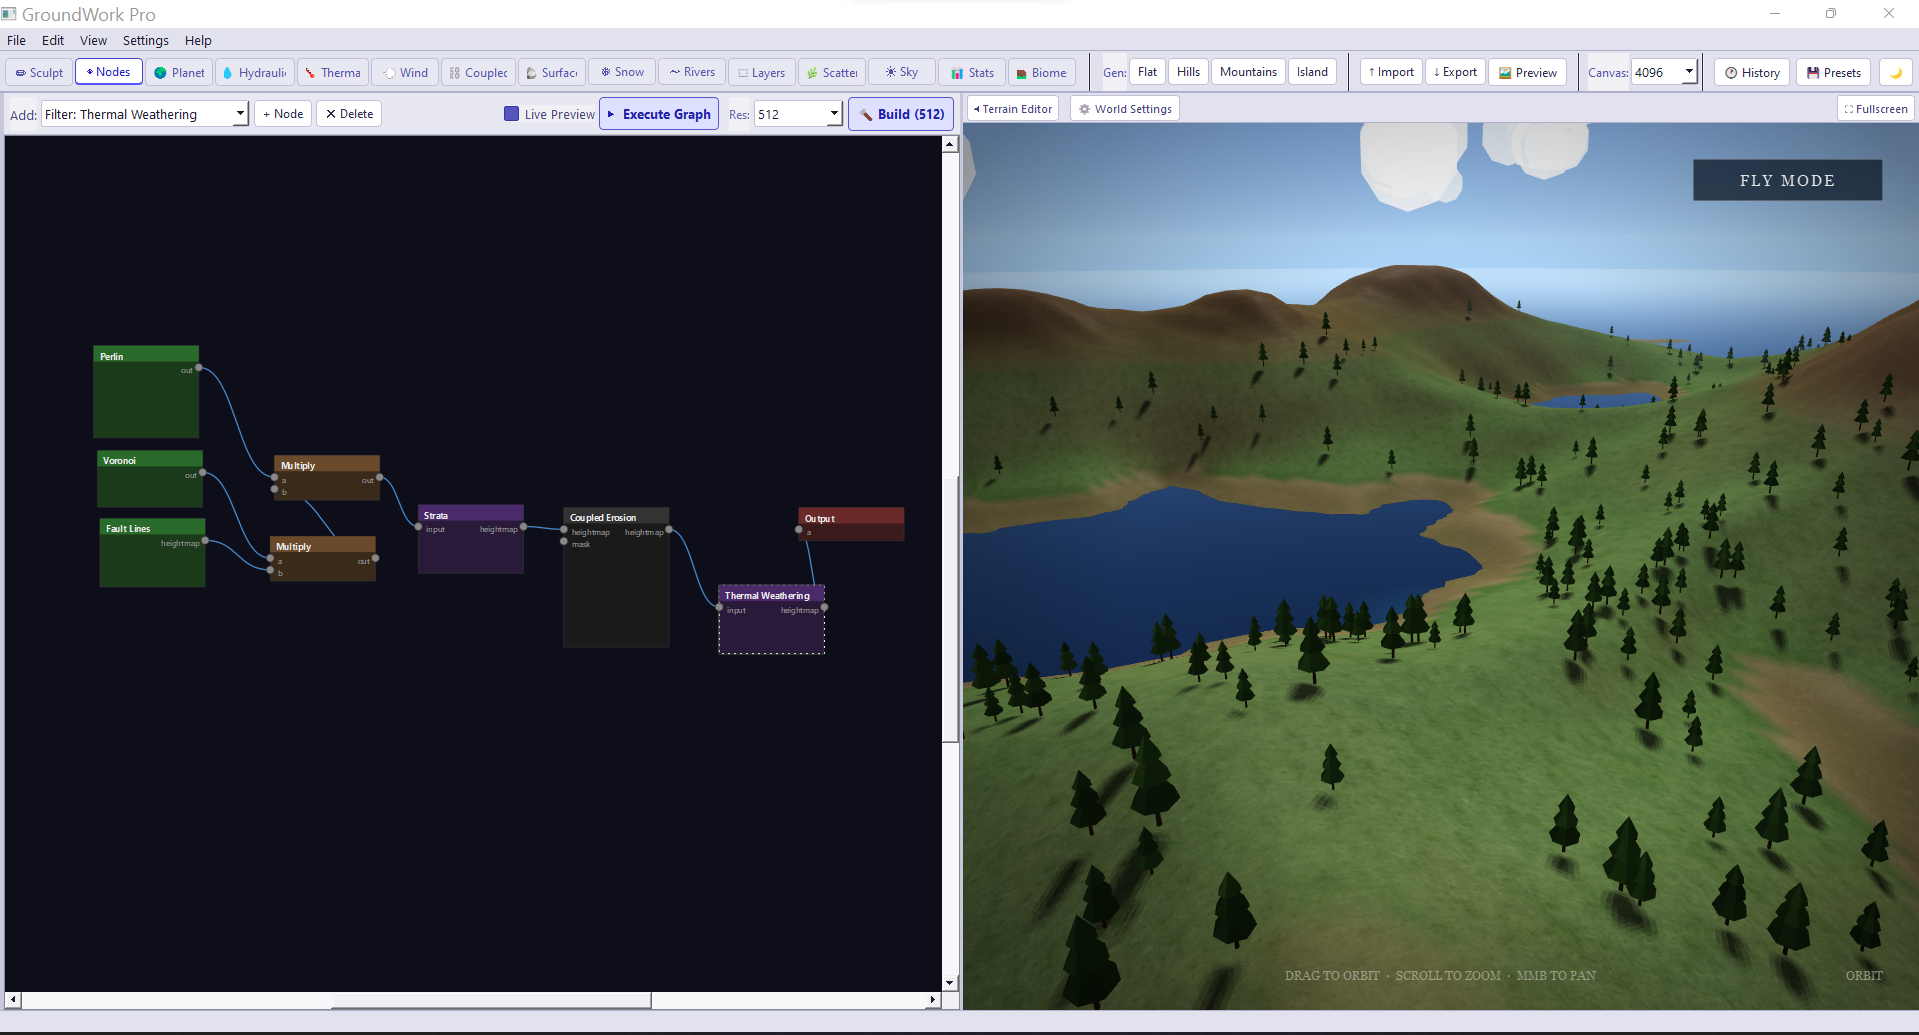Viewport: 1919px width, 1035px height.
Task: Select the Output node
Action: point(851,524)
